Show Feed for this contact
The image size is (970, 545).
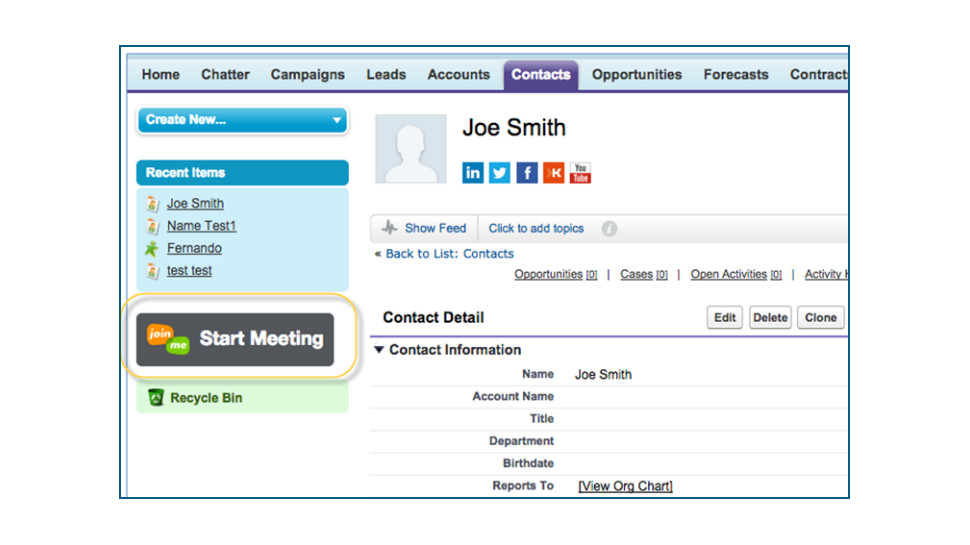(424, 229)
